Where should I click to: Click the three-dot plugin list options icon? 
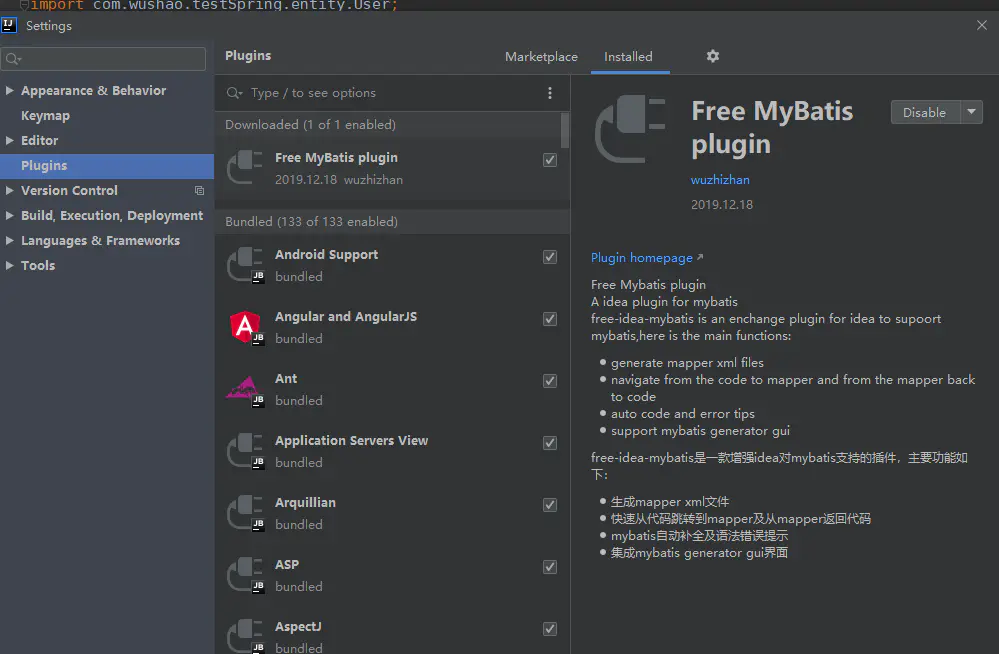coord(550,93)
